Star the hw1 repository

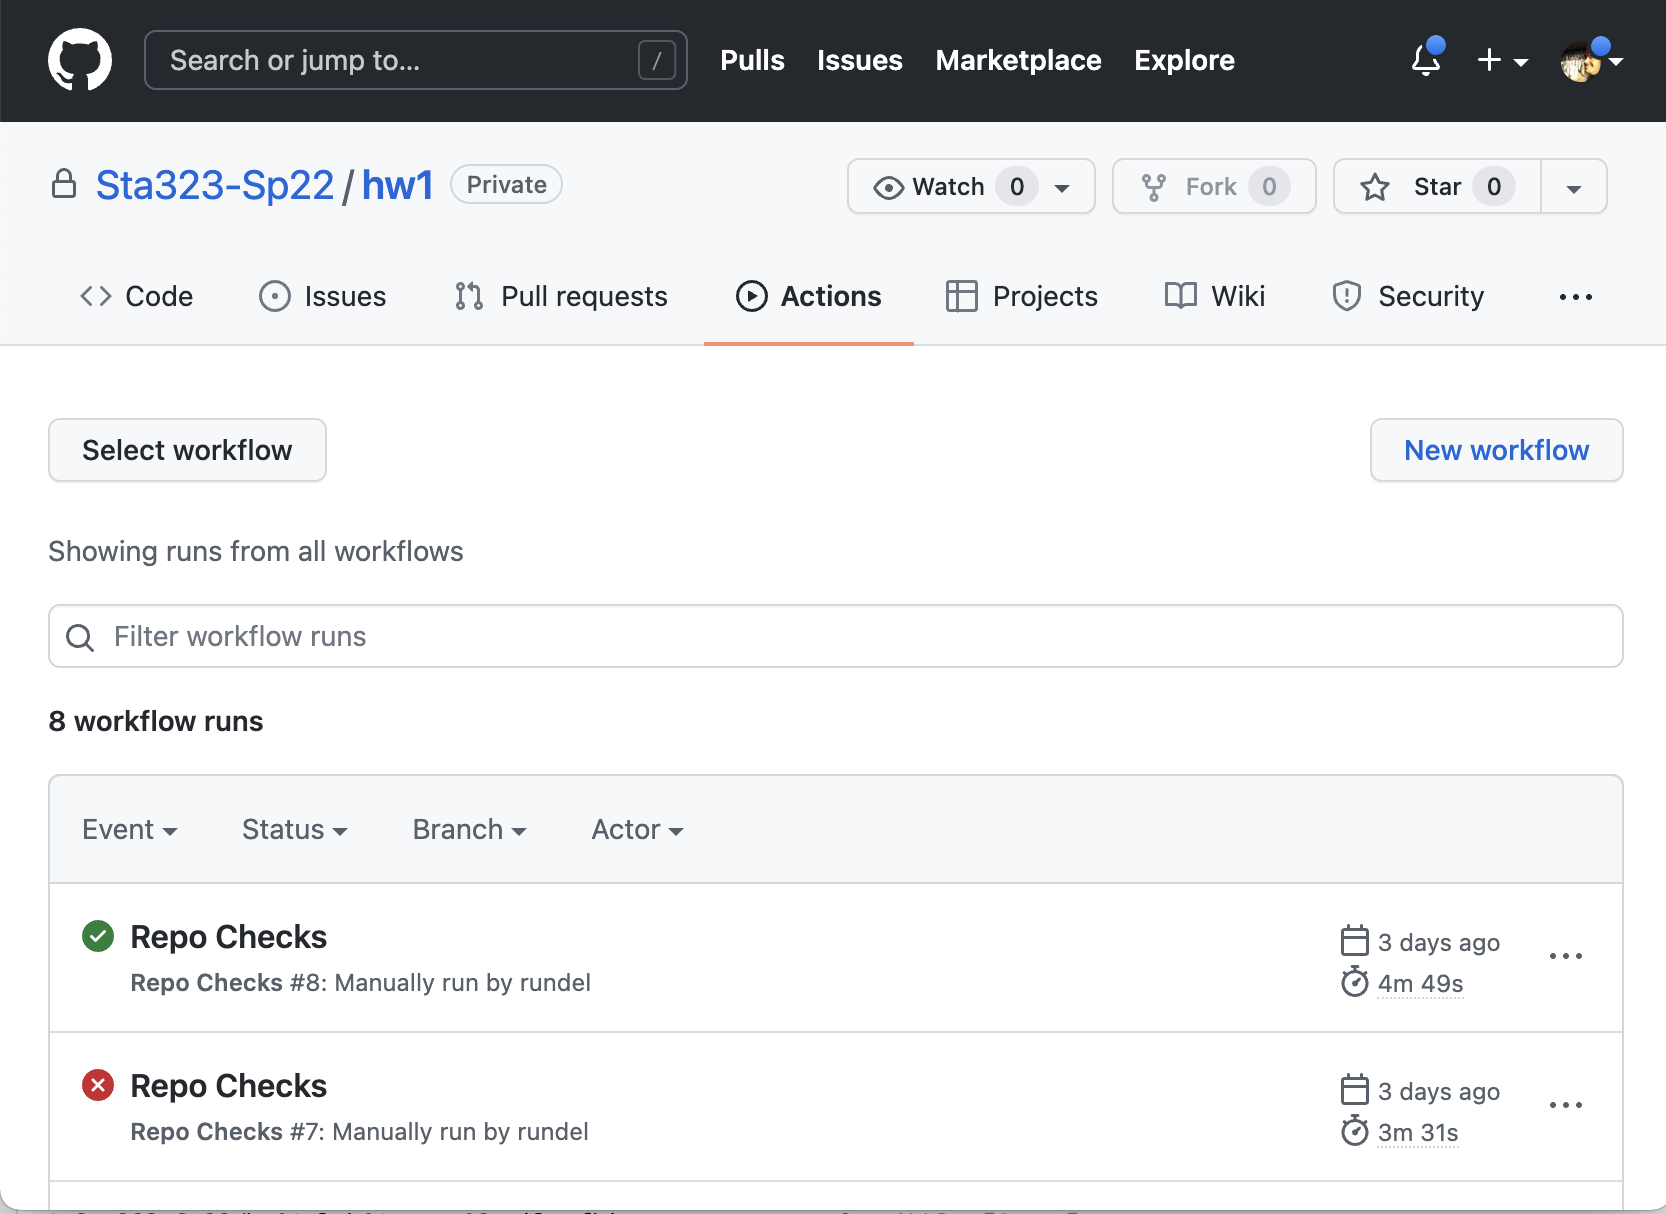coord(1434,186)
